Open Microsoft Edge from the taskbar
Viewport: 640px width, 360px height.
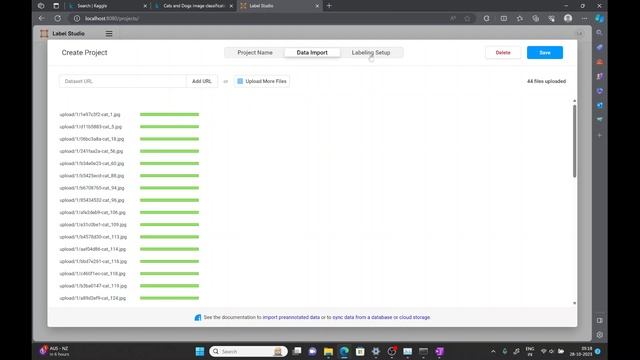pyautogui.click(x=344, y=351)
